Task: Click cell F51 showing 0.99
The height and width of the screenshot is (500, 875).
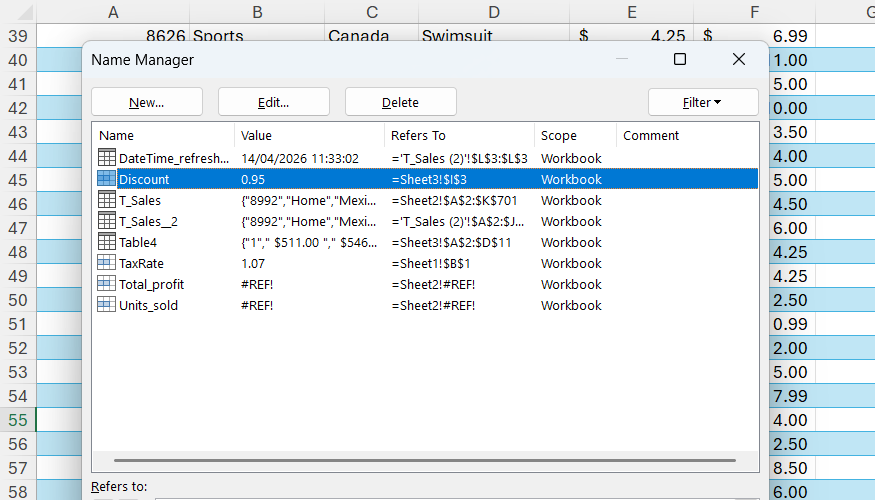Action: [791, 324]
